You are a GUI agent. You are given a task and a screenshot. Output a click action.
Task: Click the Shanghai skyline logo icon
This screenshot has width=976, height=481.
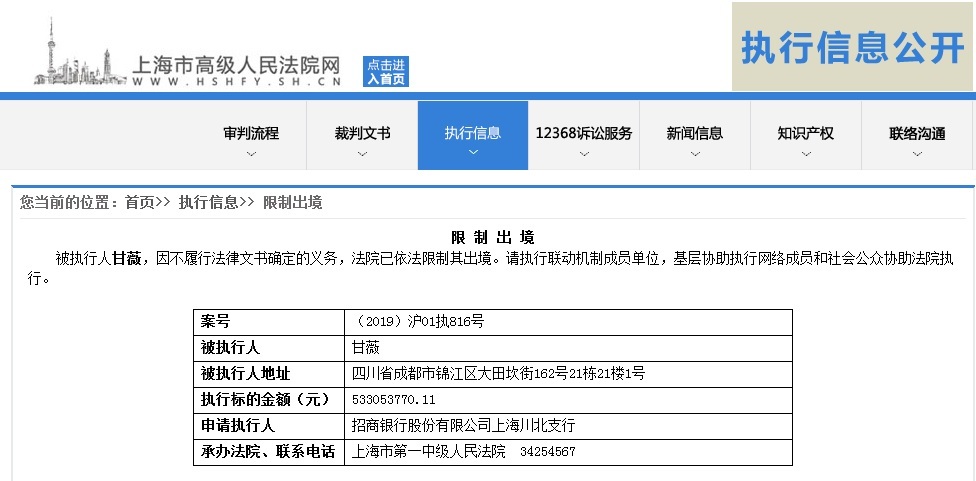[80, 53]
